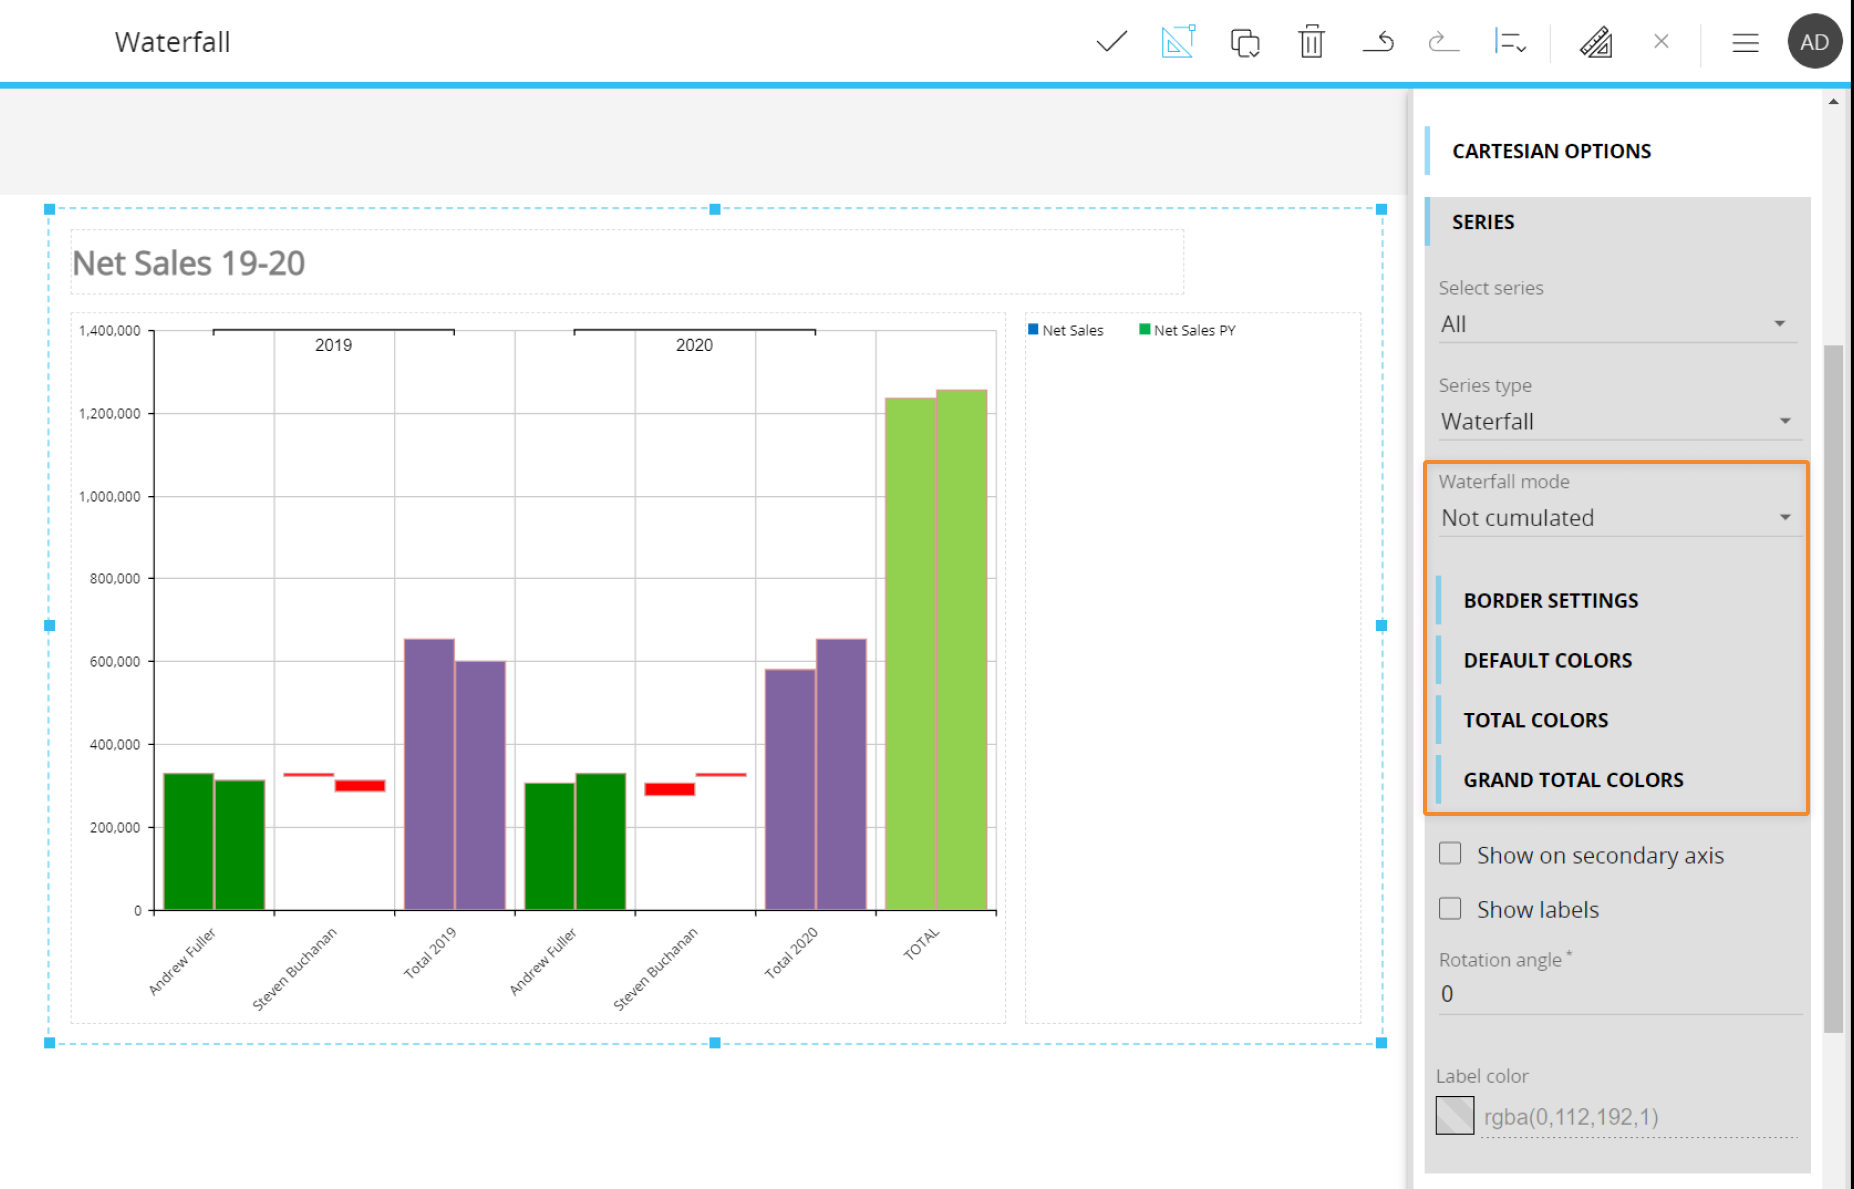Image resolution: width=1854 pixels, height=1189 pixels.
Task: Click the striped ruler properties icon
Action: pyautogui.click(x=1595, y=42)
